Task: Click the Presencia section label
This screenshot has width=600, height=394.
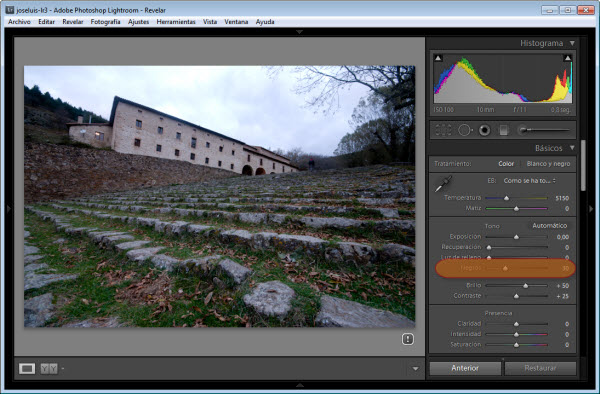Action: [x=498, y=313]
